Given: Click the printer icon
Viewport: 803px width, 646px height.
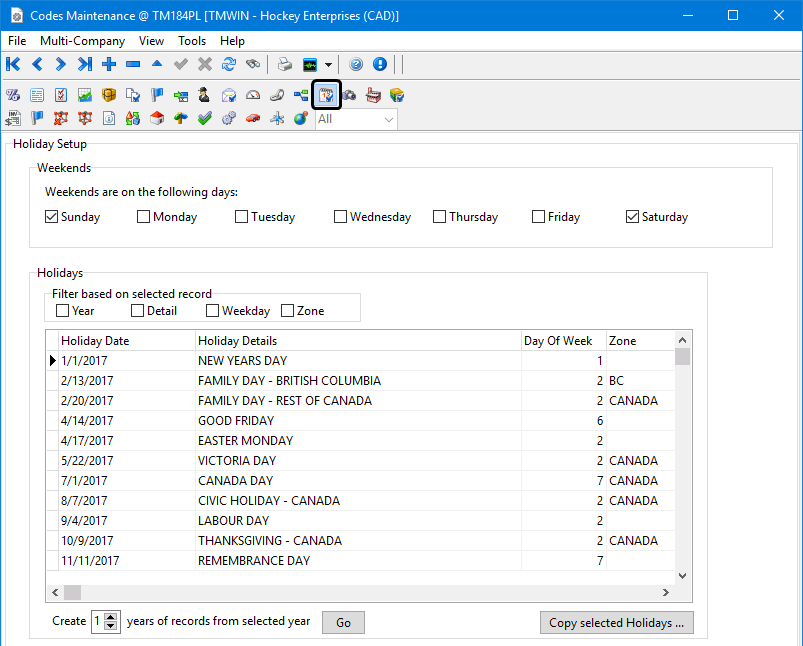Looking at the screenshot, I should point(285,65).
